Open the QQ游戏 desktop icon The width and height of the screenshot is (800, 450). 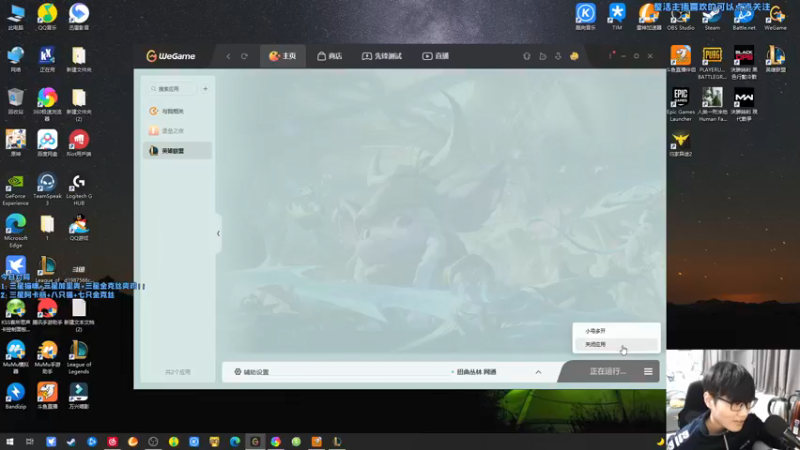point(79,228)
